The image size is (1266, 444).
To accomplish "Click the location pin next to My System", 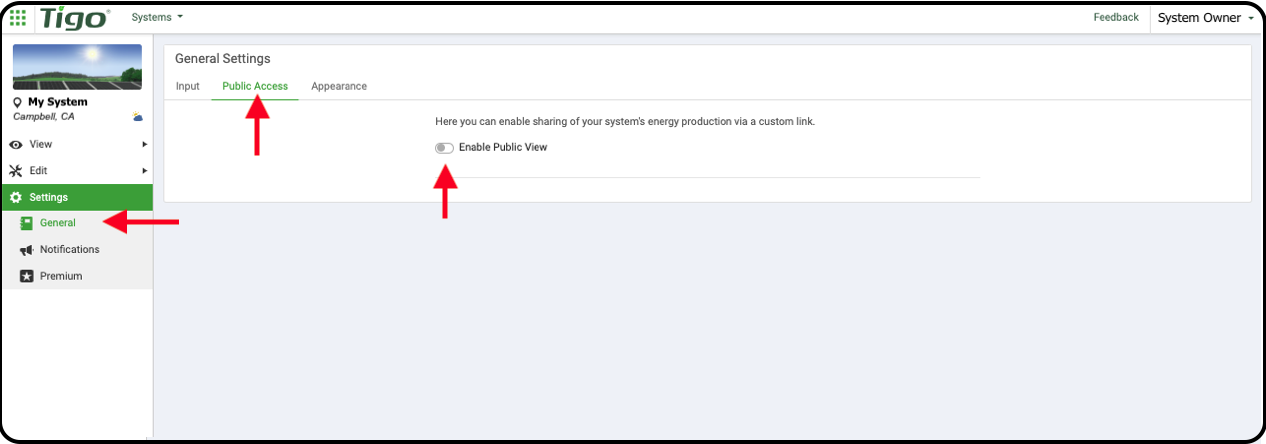I will [x=17, y=102].
